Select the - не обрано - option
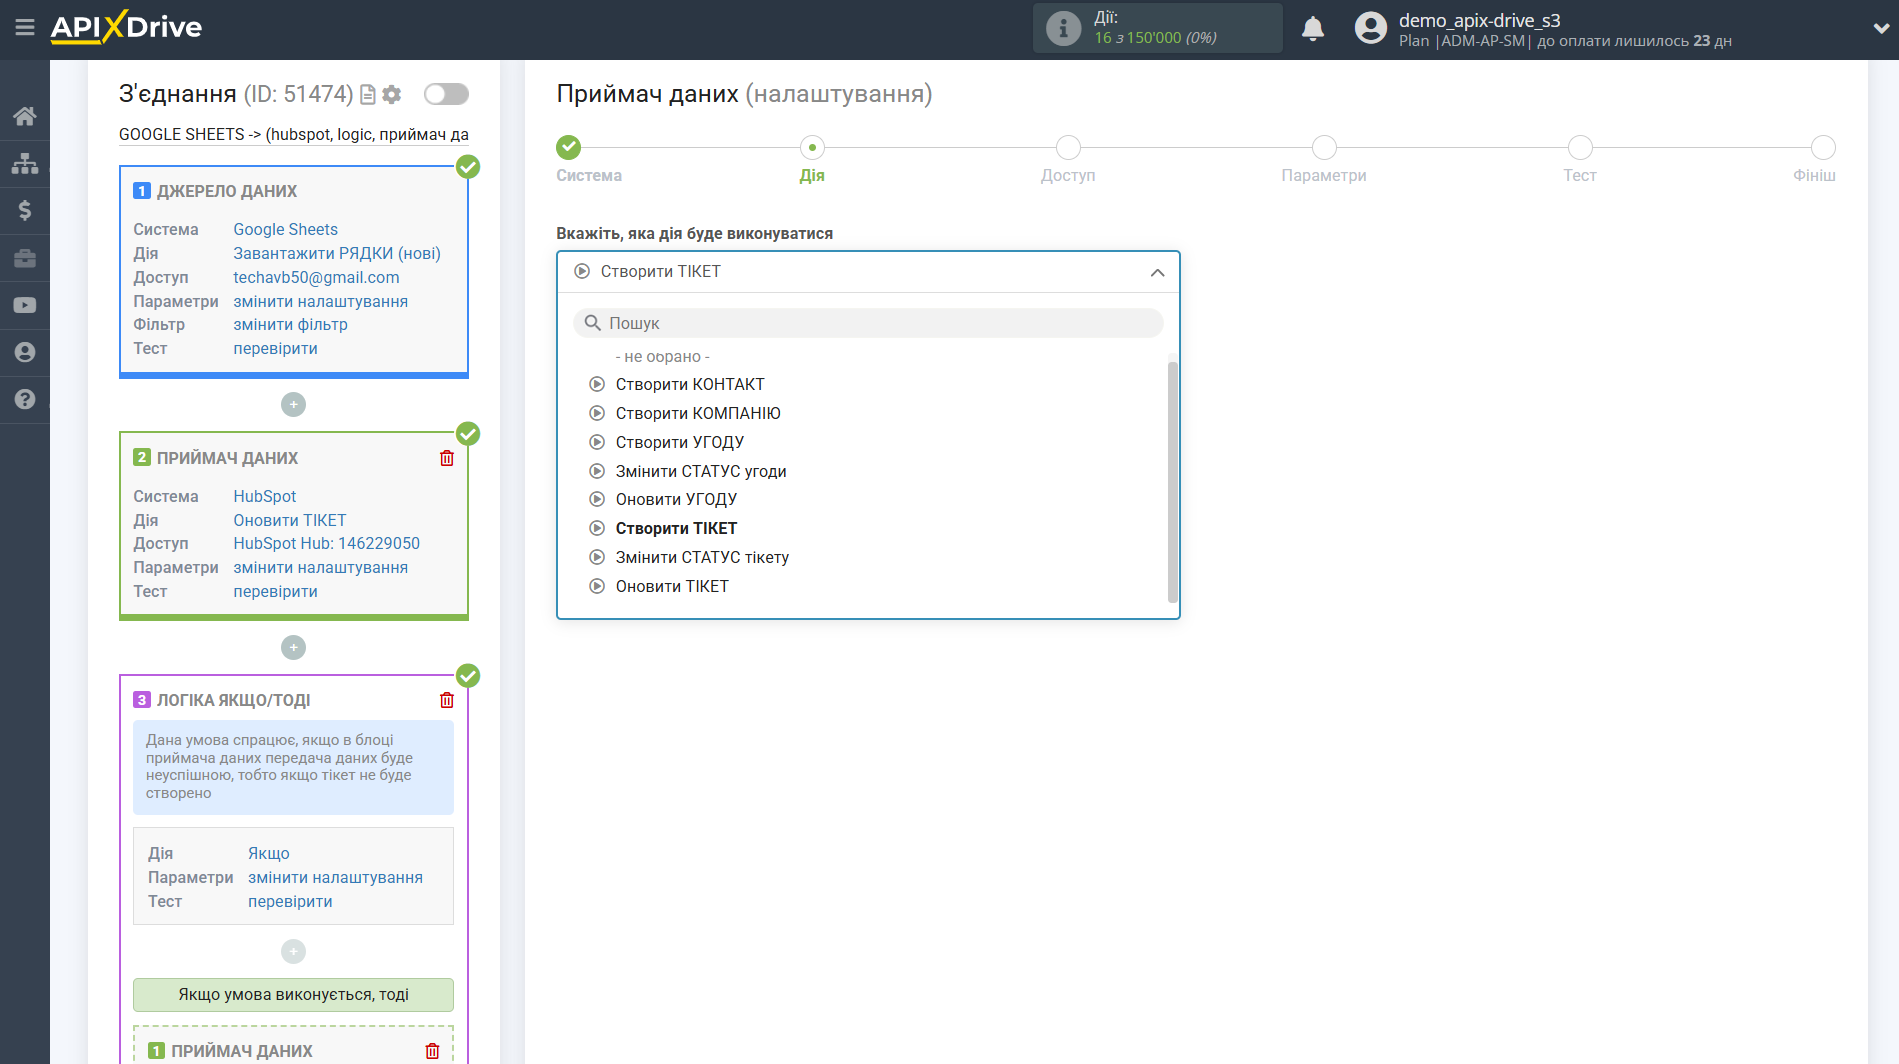Viewport: 1899px width, 1064px height. pos(662,357)
